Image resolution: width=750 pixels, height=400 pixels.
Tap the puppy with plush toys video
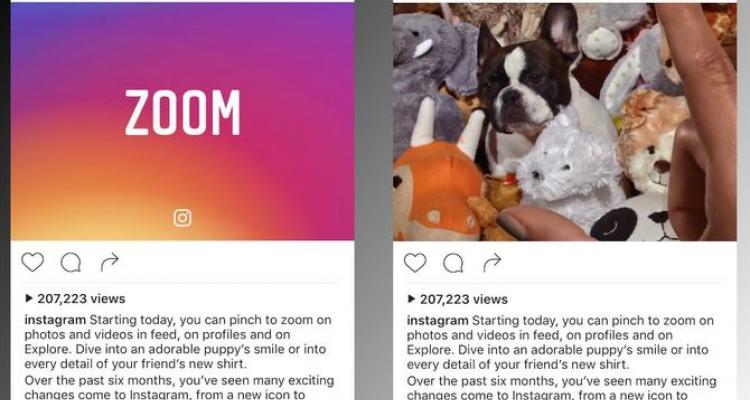tap(565, 122)
